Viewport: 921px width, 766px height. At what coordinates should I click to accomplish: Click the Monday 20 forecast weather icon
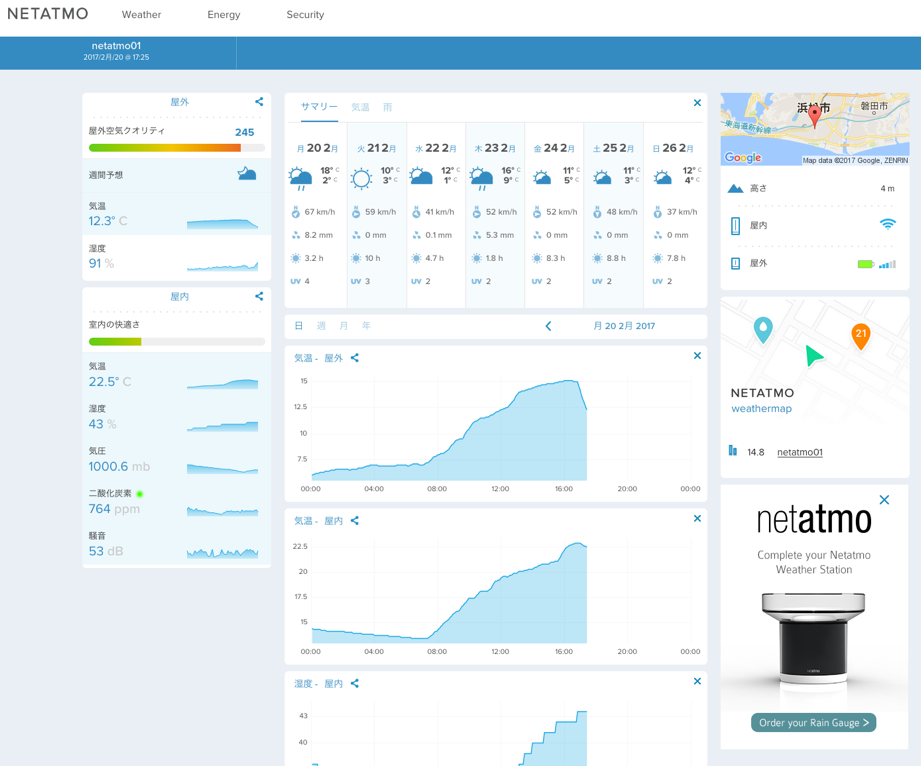pyautogui.click(x=300, y=177)
